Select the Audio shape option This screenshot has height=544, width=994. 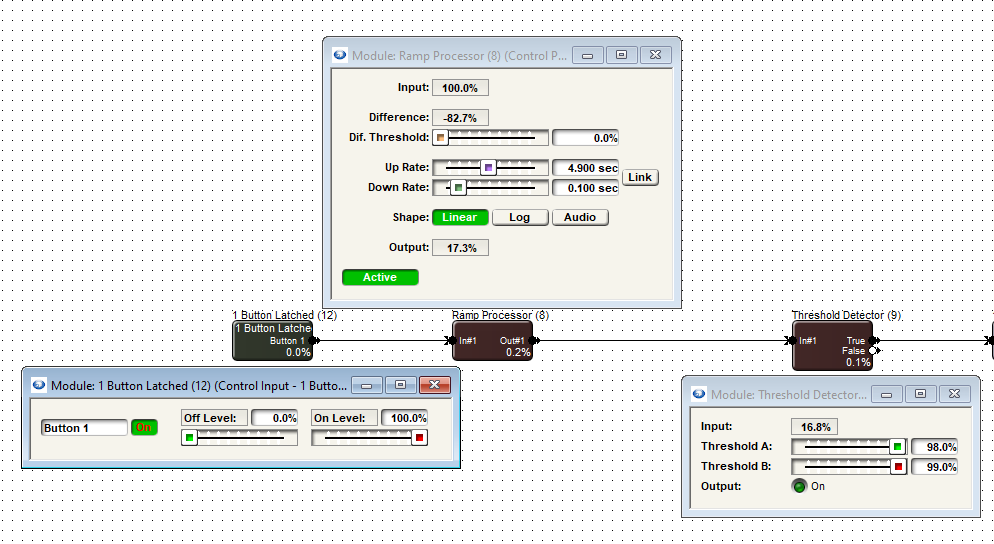(x=579, y=217)
